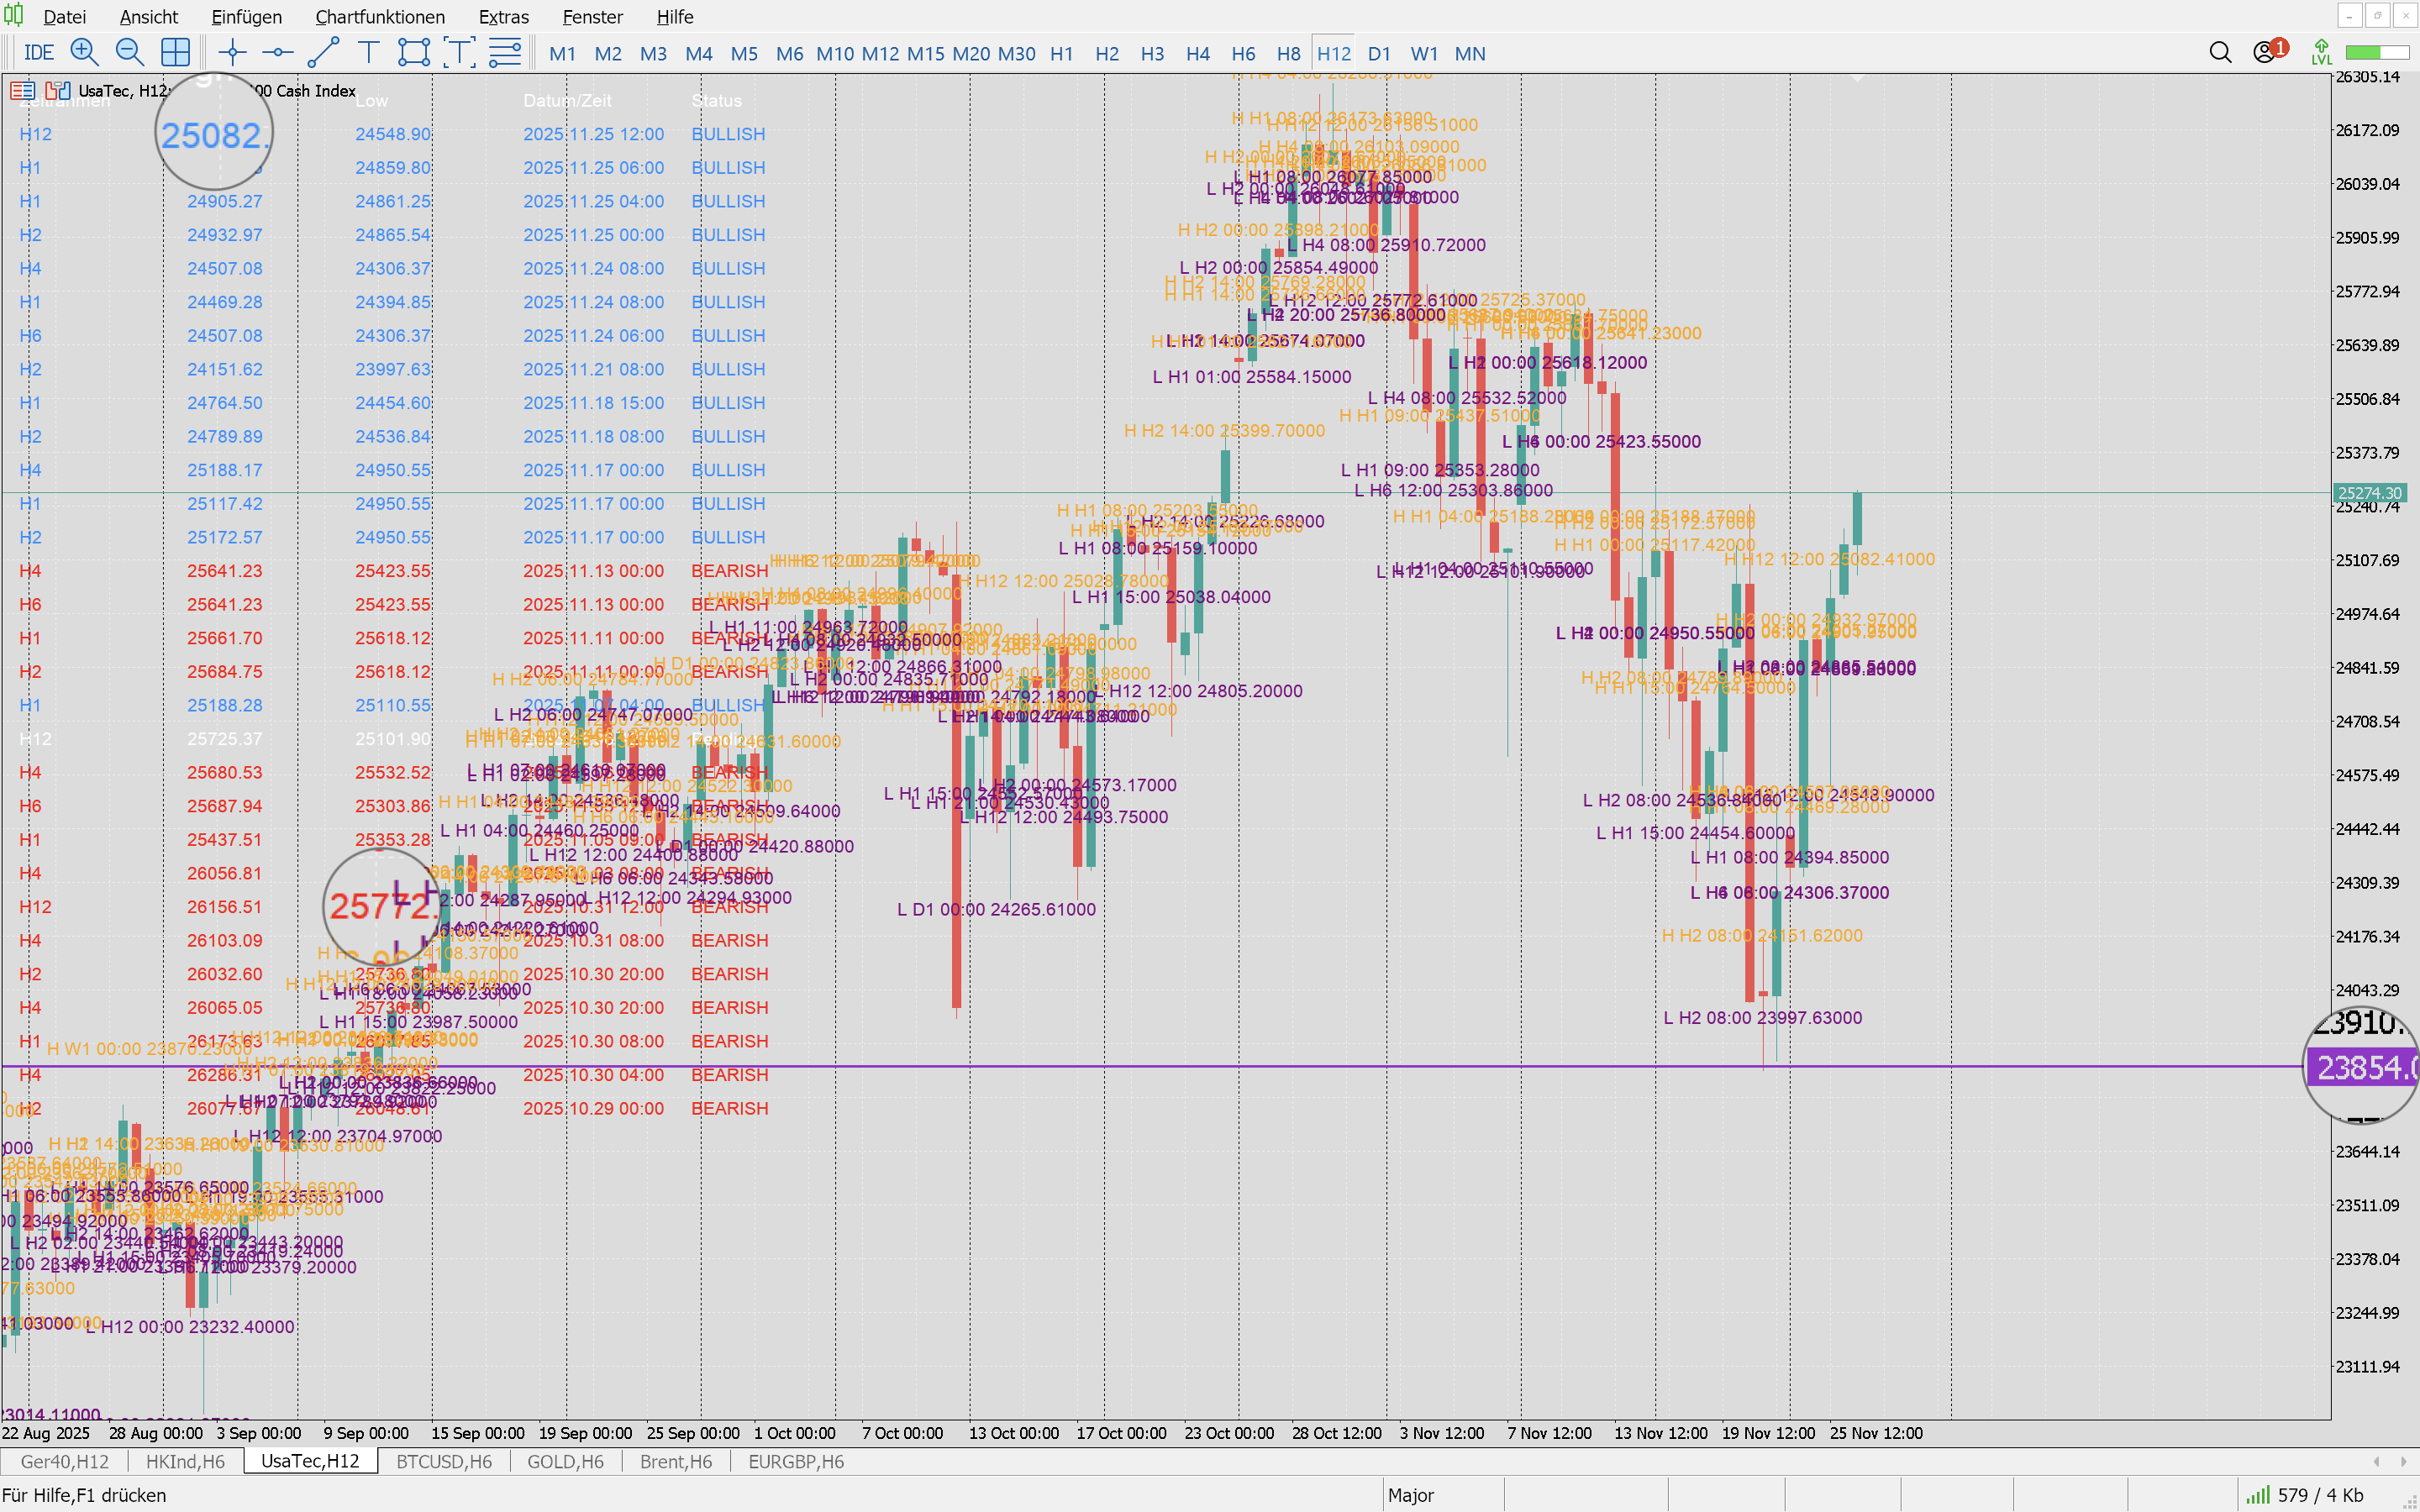Image resolution: width=2420 pixels, height=1512 pixels.
Task: Open the Einfügen menu
Action: click(x=246, y=17)
